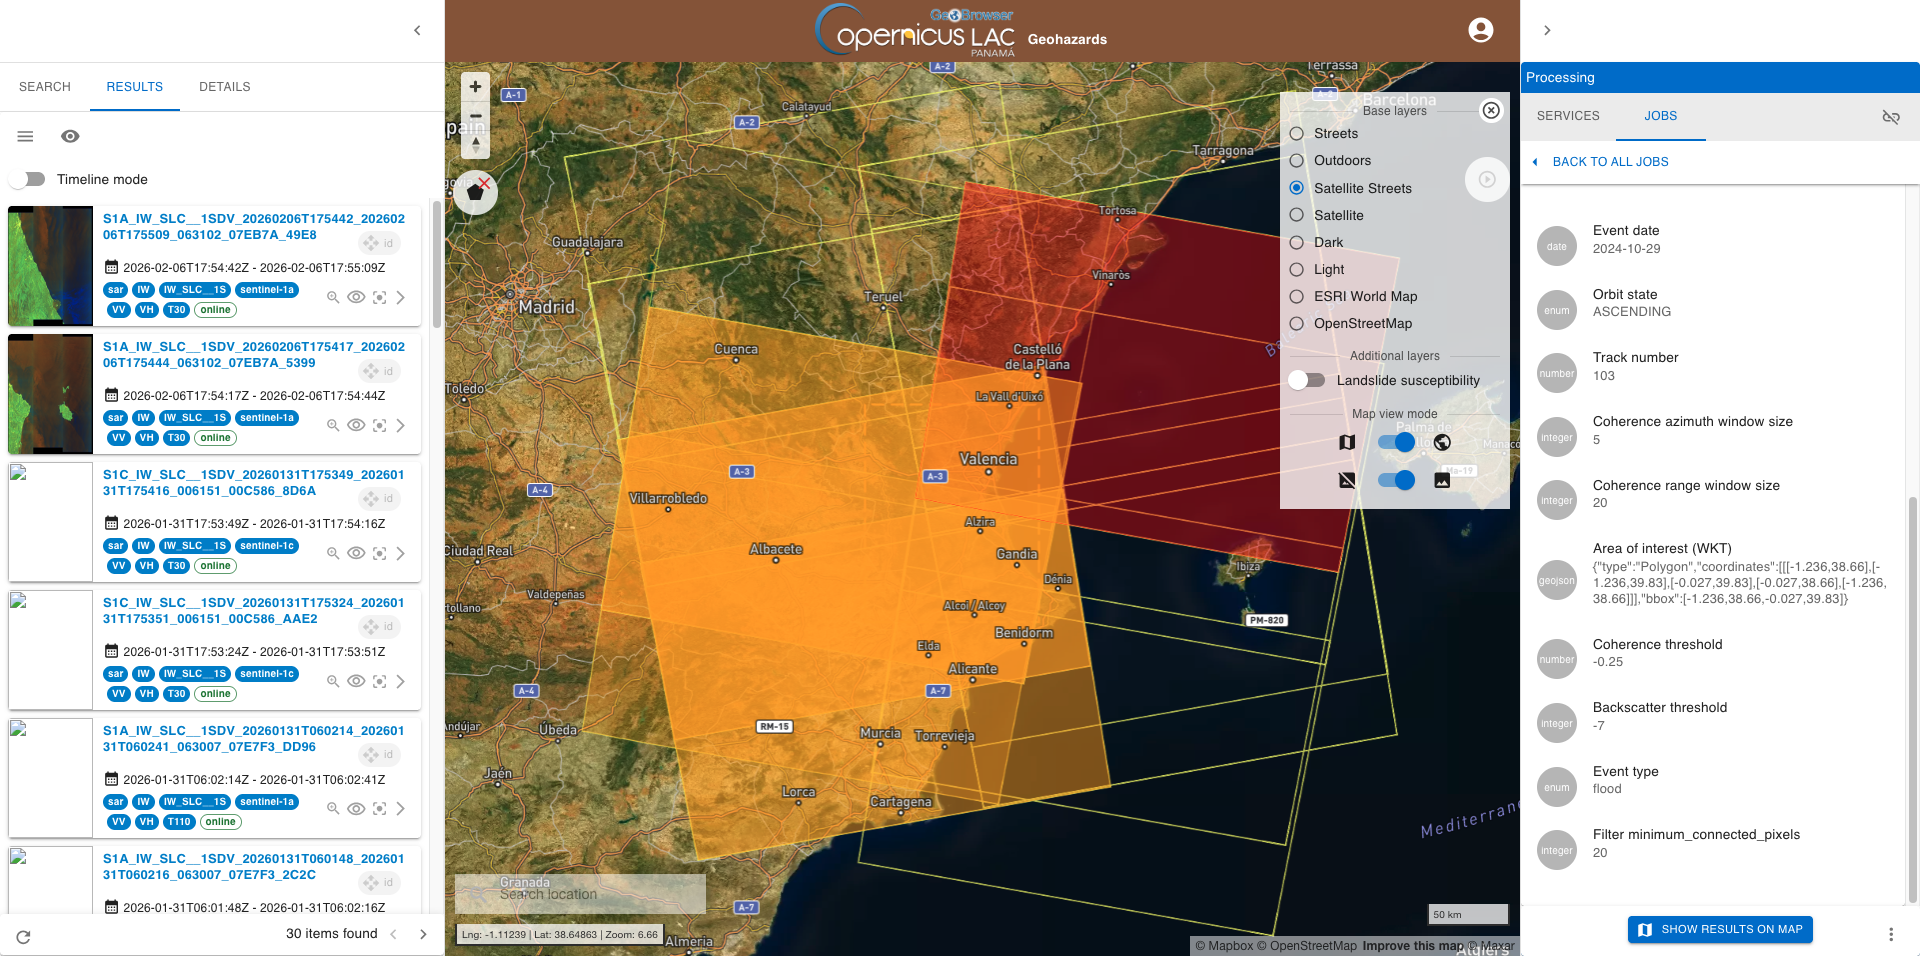
Task: Collapse the right Processing panel chevron
Action: (1547, 30)
